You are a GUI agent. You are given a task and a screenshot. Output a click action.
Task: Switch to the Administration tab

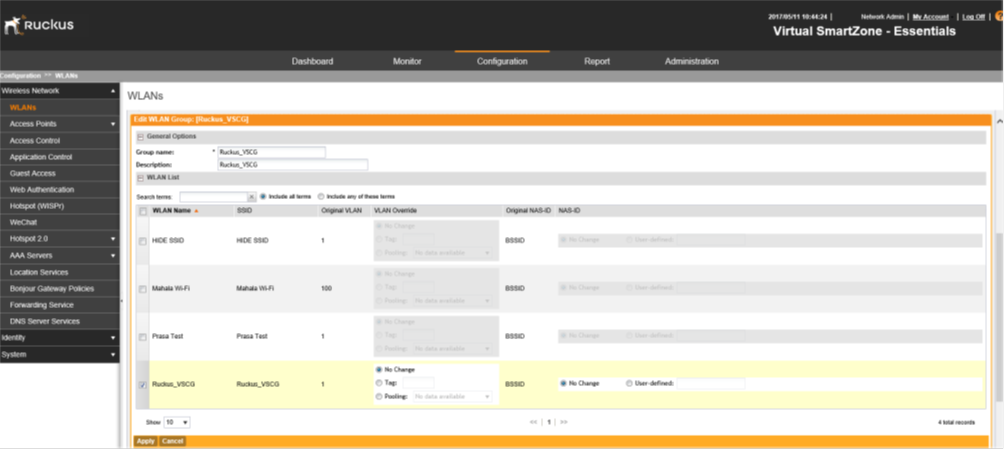tap(691, 61)
